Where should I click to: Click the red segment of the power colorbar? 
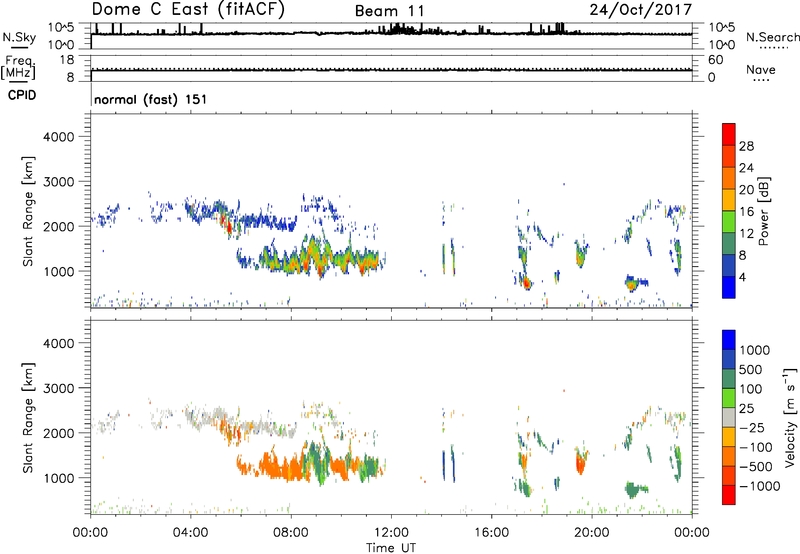pos(729,134)
